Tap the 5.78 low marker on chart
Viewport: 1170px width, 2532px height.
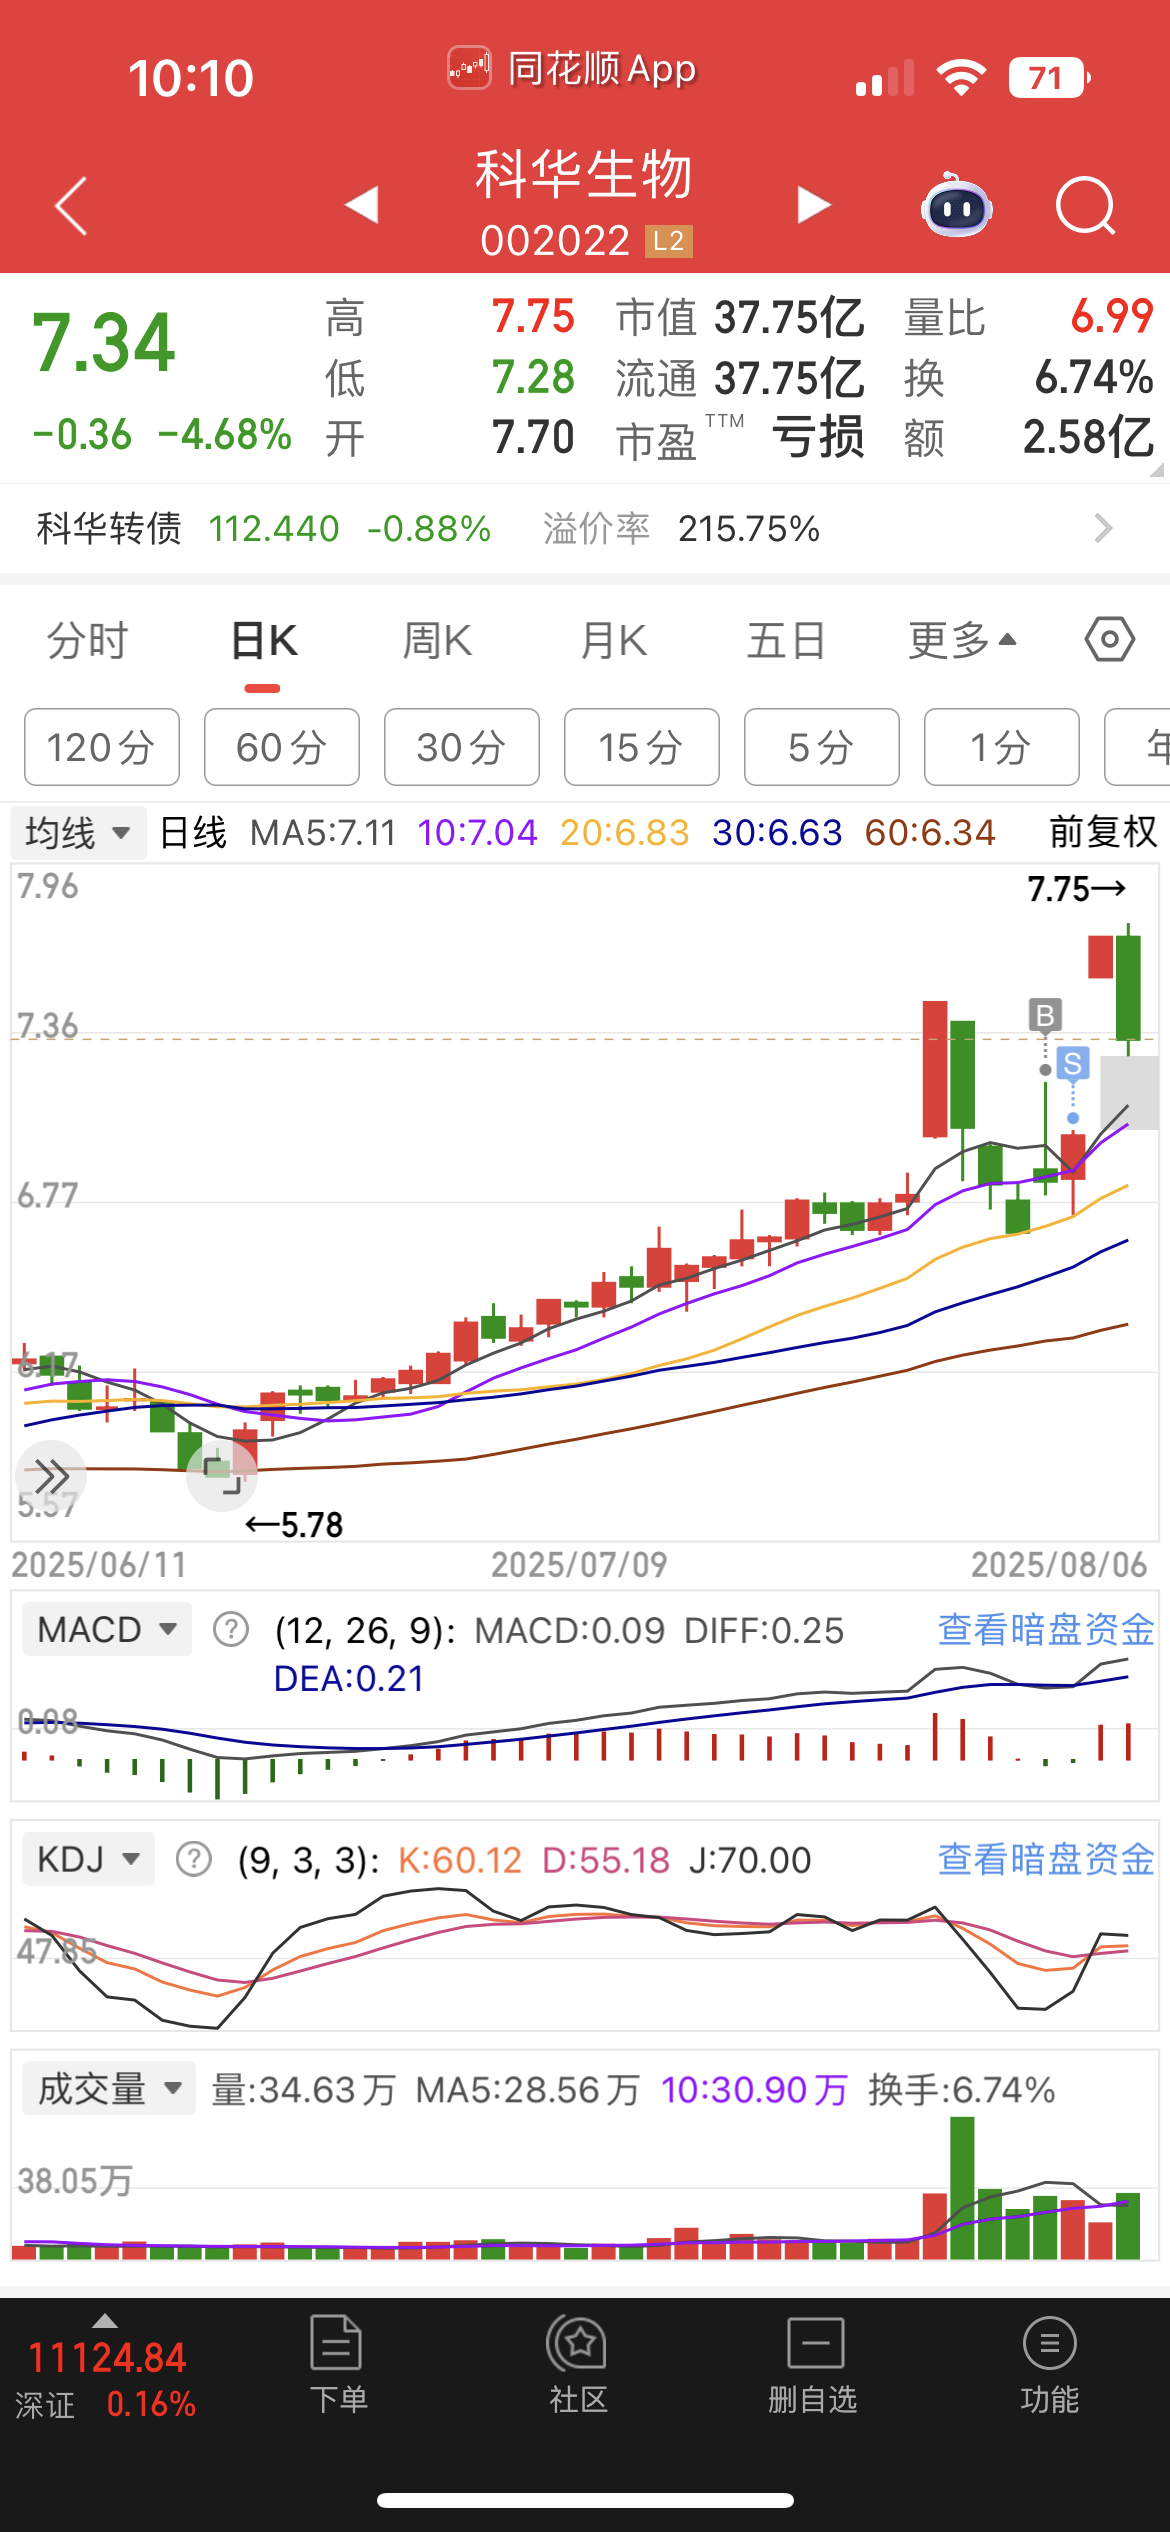click(294, 1525)
